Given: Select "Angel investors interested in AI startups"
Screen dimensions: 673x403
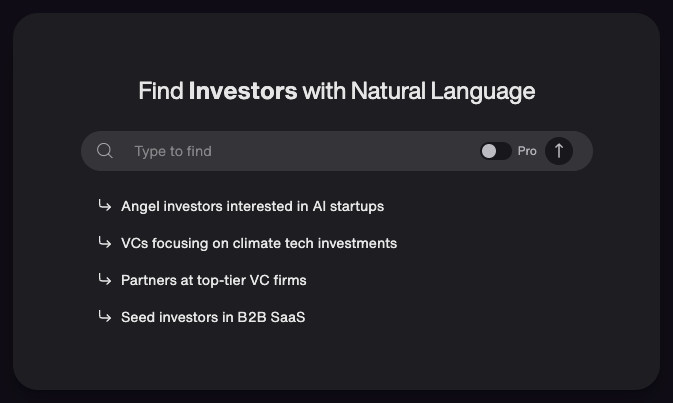Looking at the screenshot, I should [x=252, y=206].
